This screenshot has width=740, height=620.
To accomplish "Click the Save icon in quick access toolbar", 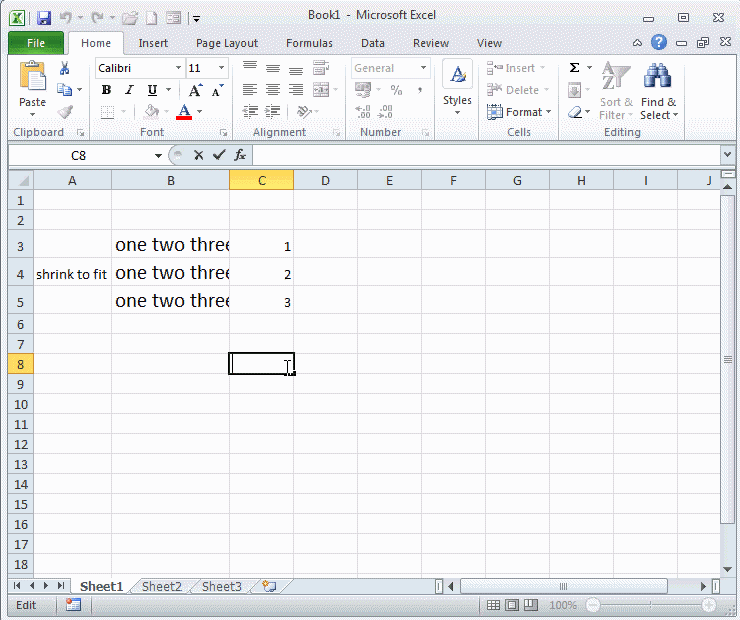I will [43, 18].
